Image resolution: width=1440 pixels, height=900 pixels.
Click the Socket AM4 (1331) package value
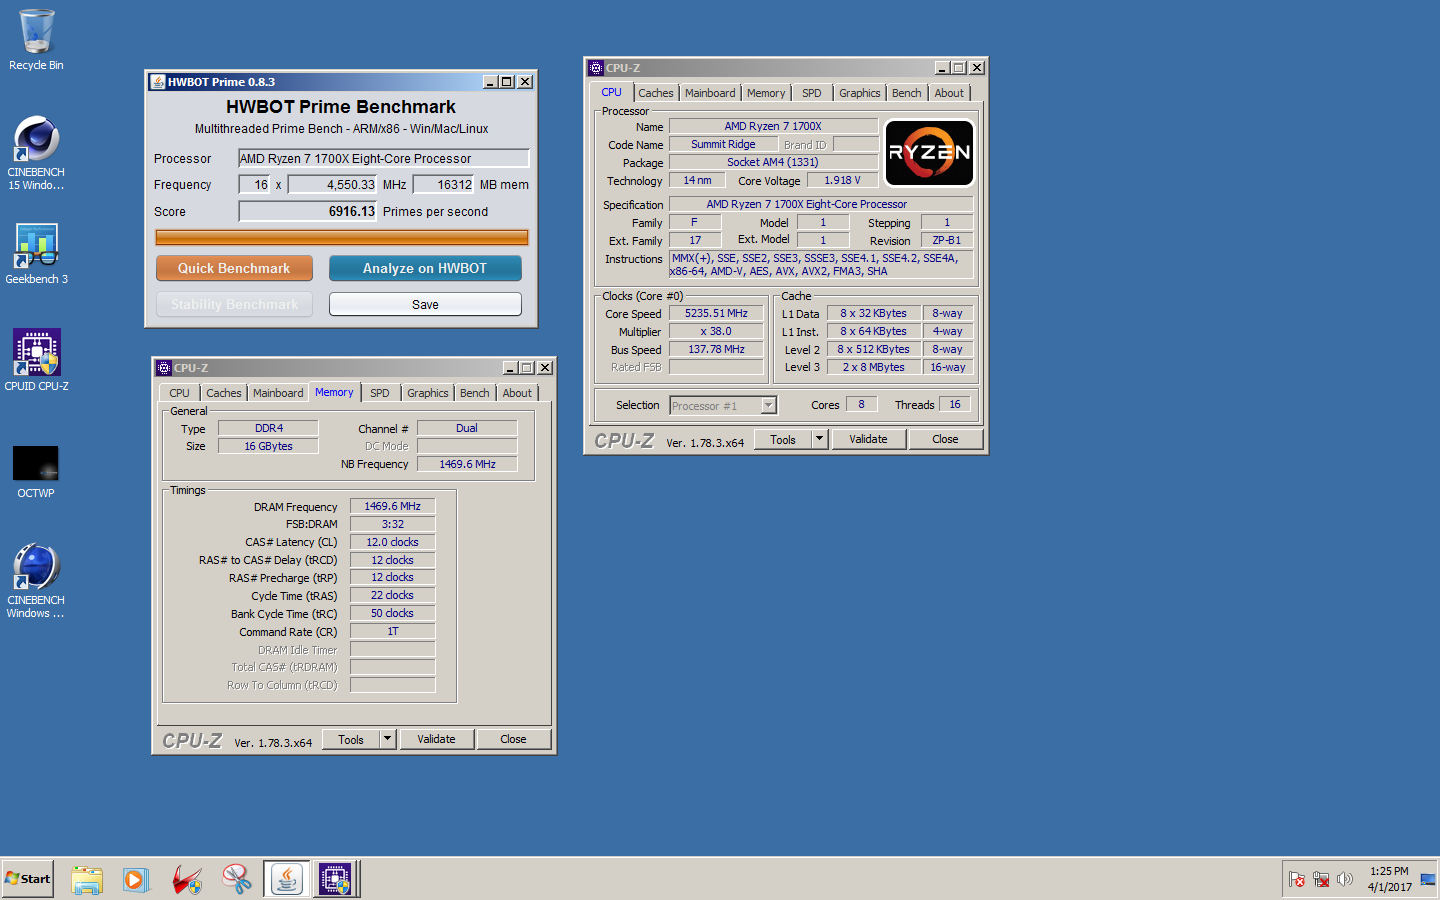tap(773, 162)
